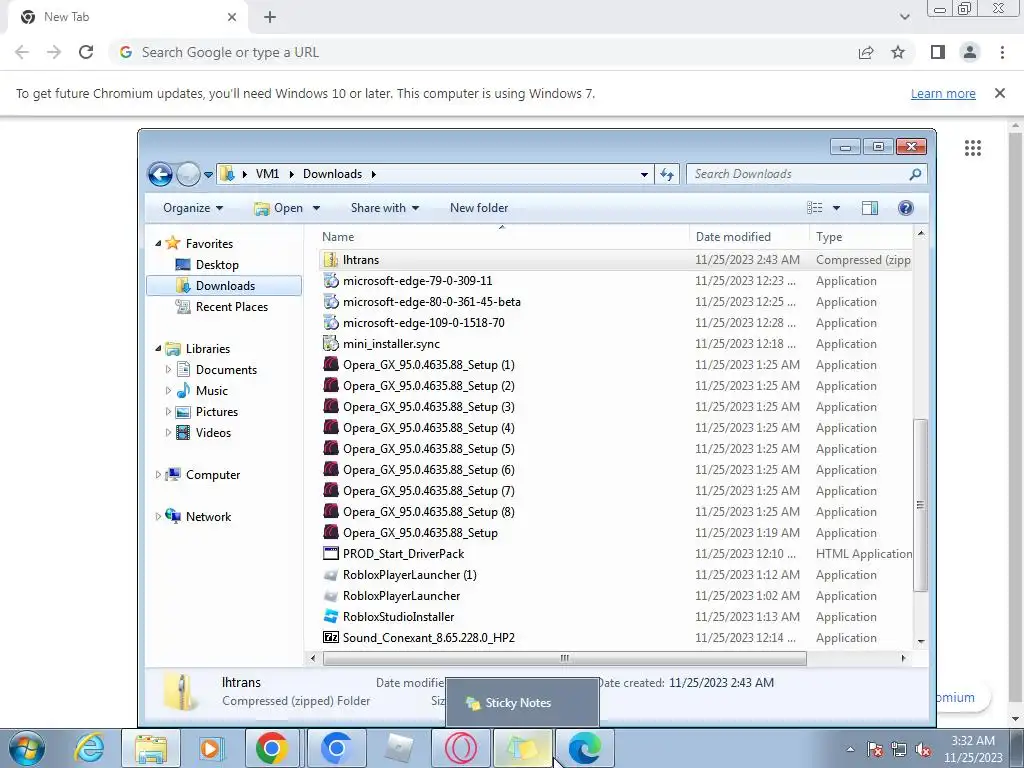Select microsoft-edge-80-0-361-45-beta file

pyautogui.click(x=431, y=302)
